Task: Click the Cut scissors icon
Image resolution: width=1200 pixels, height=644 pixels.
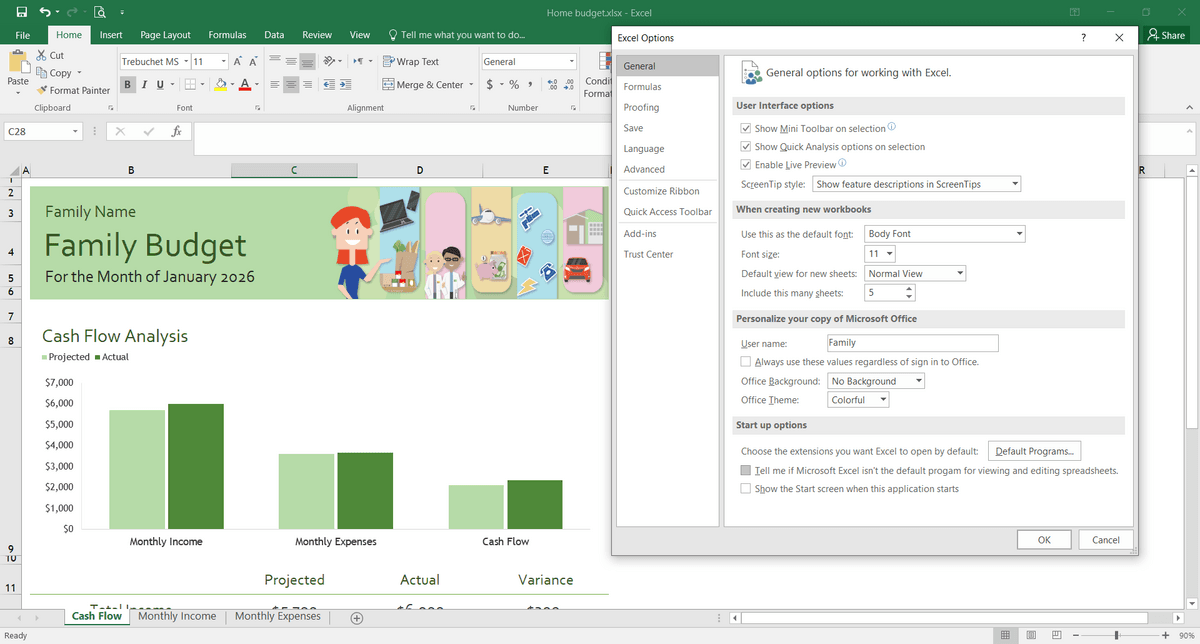Action: click(x=42, y=56)
